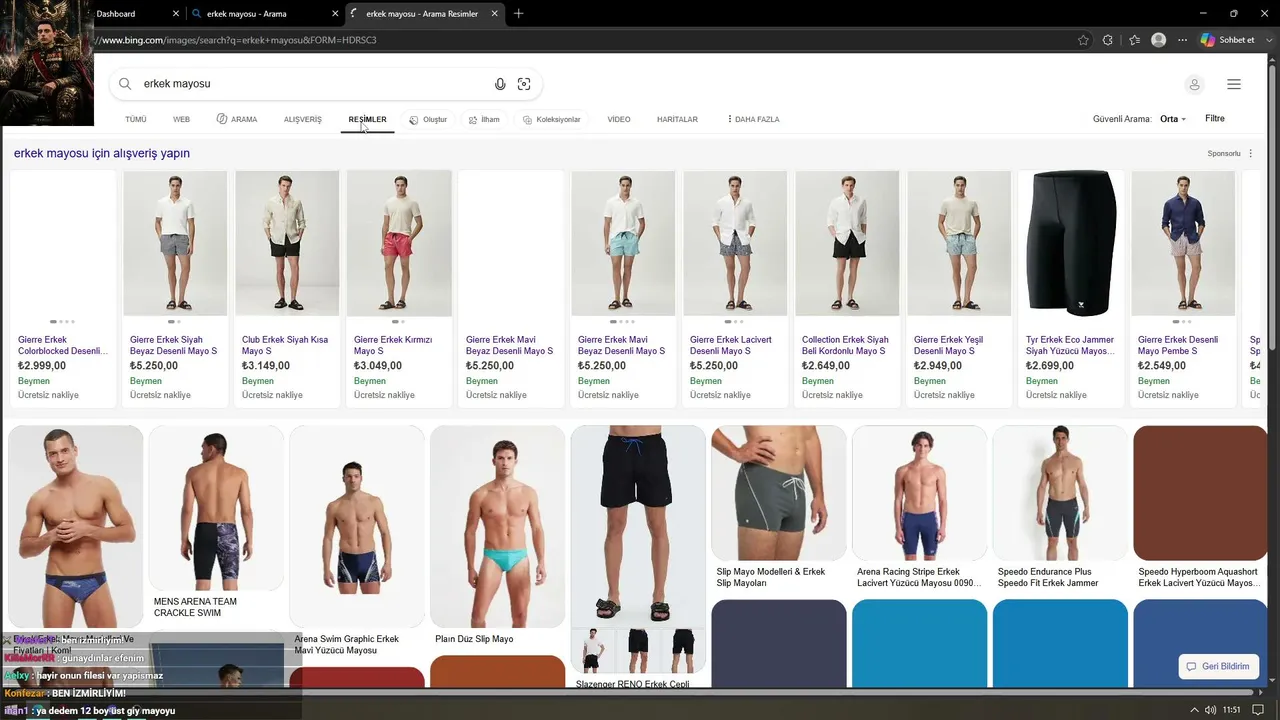Click the browser address bar URL

point(237,40)
